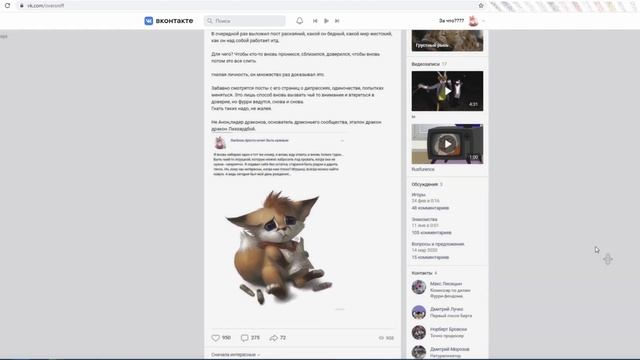Viewport: 640px width, 360px height.
Task: Open the 'Игры' discussion topic
Action: [418, 195]
